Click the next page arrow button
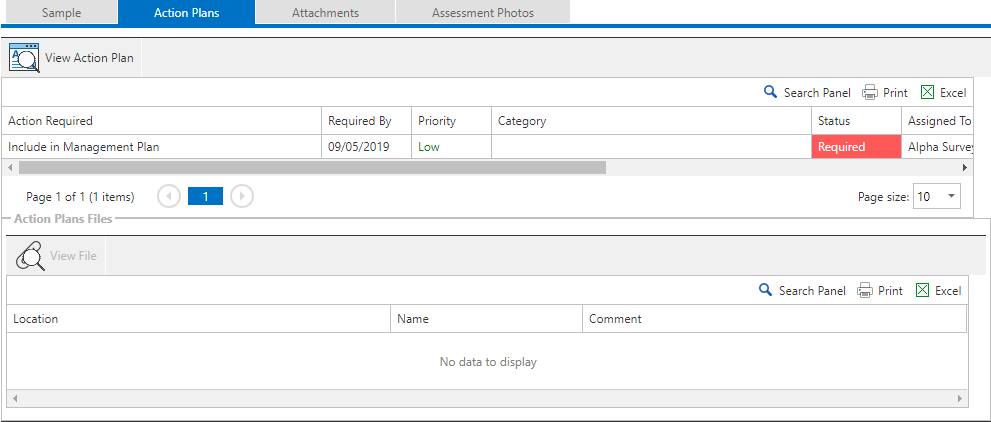The image size is (991, 422). [x=242, y=197]
